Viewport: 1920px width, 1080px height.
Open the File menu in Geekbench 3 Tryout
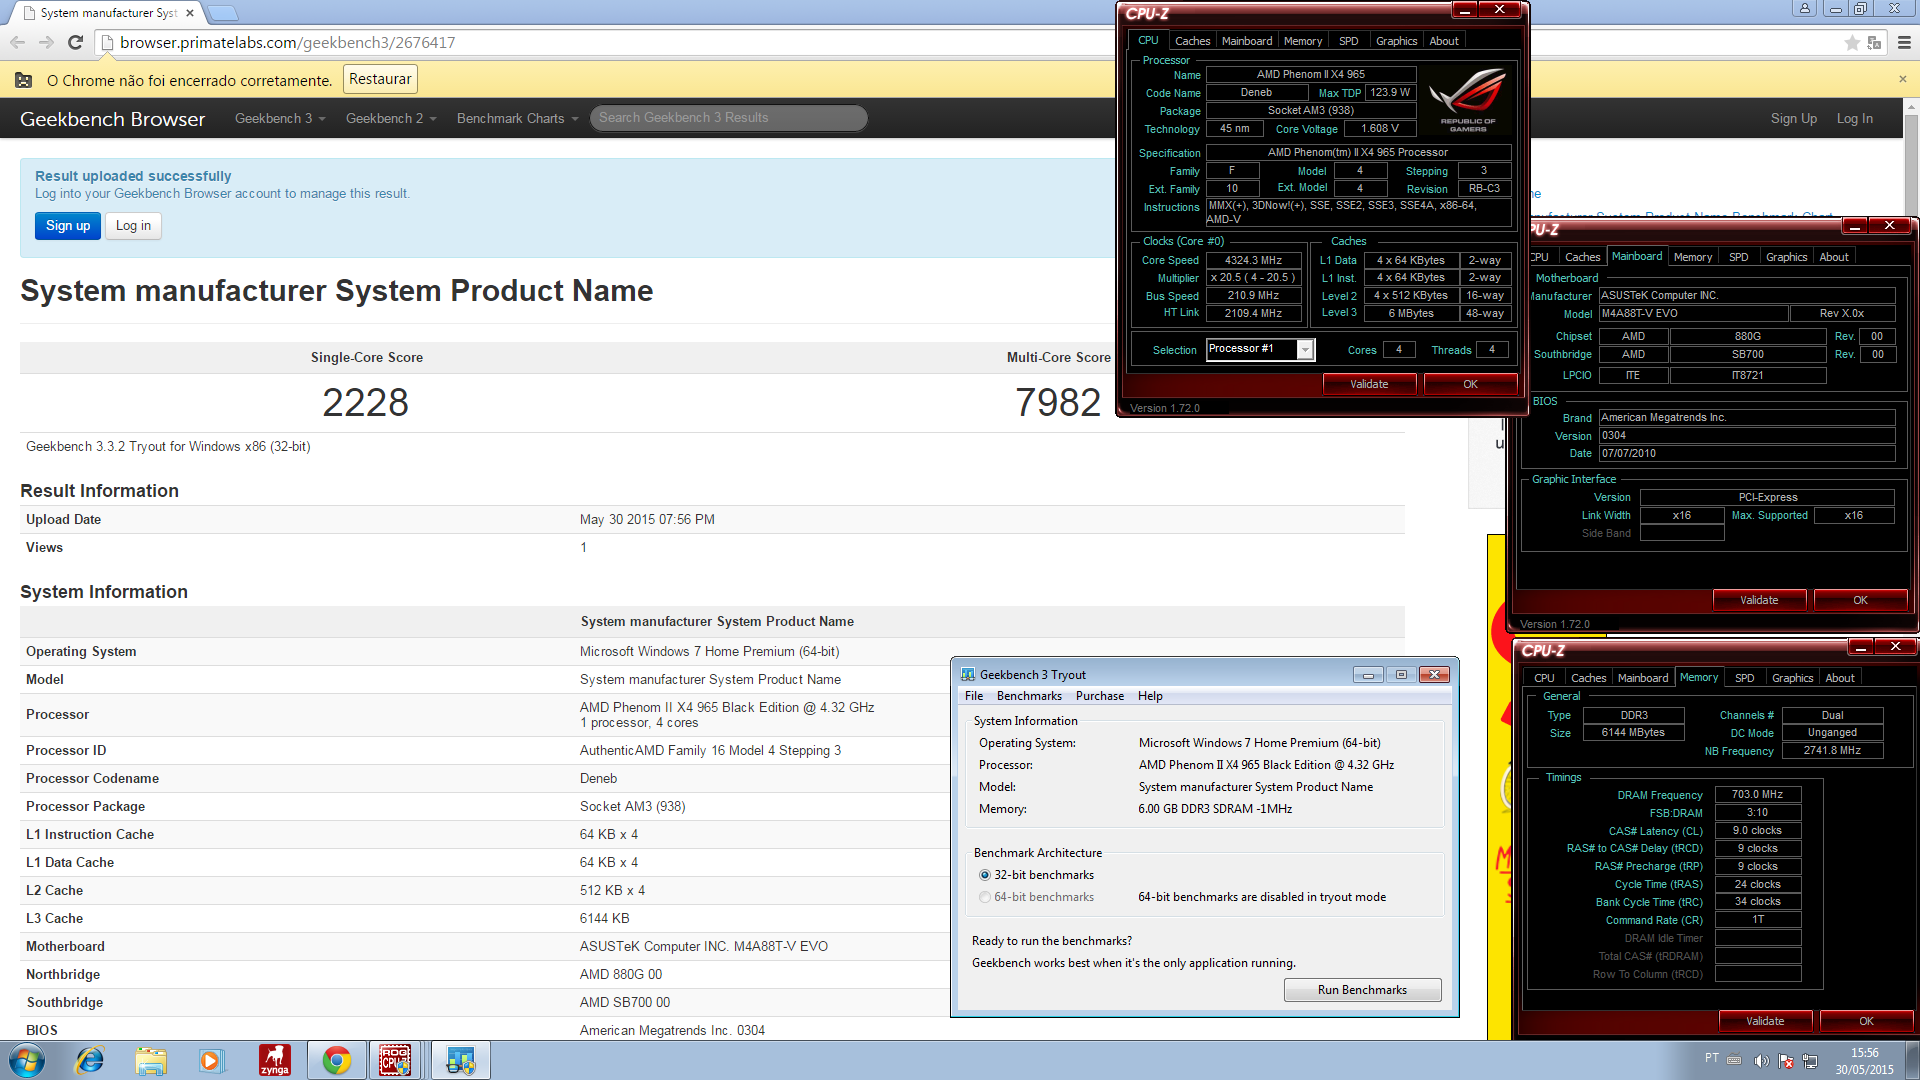point(974,696)
